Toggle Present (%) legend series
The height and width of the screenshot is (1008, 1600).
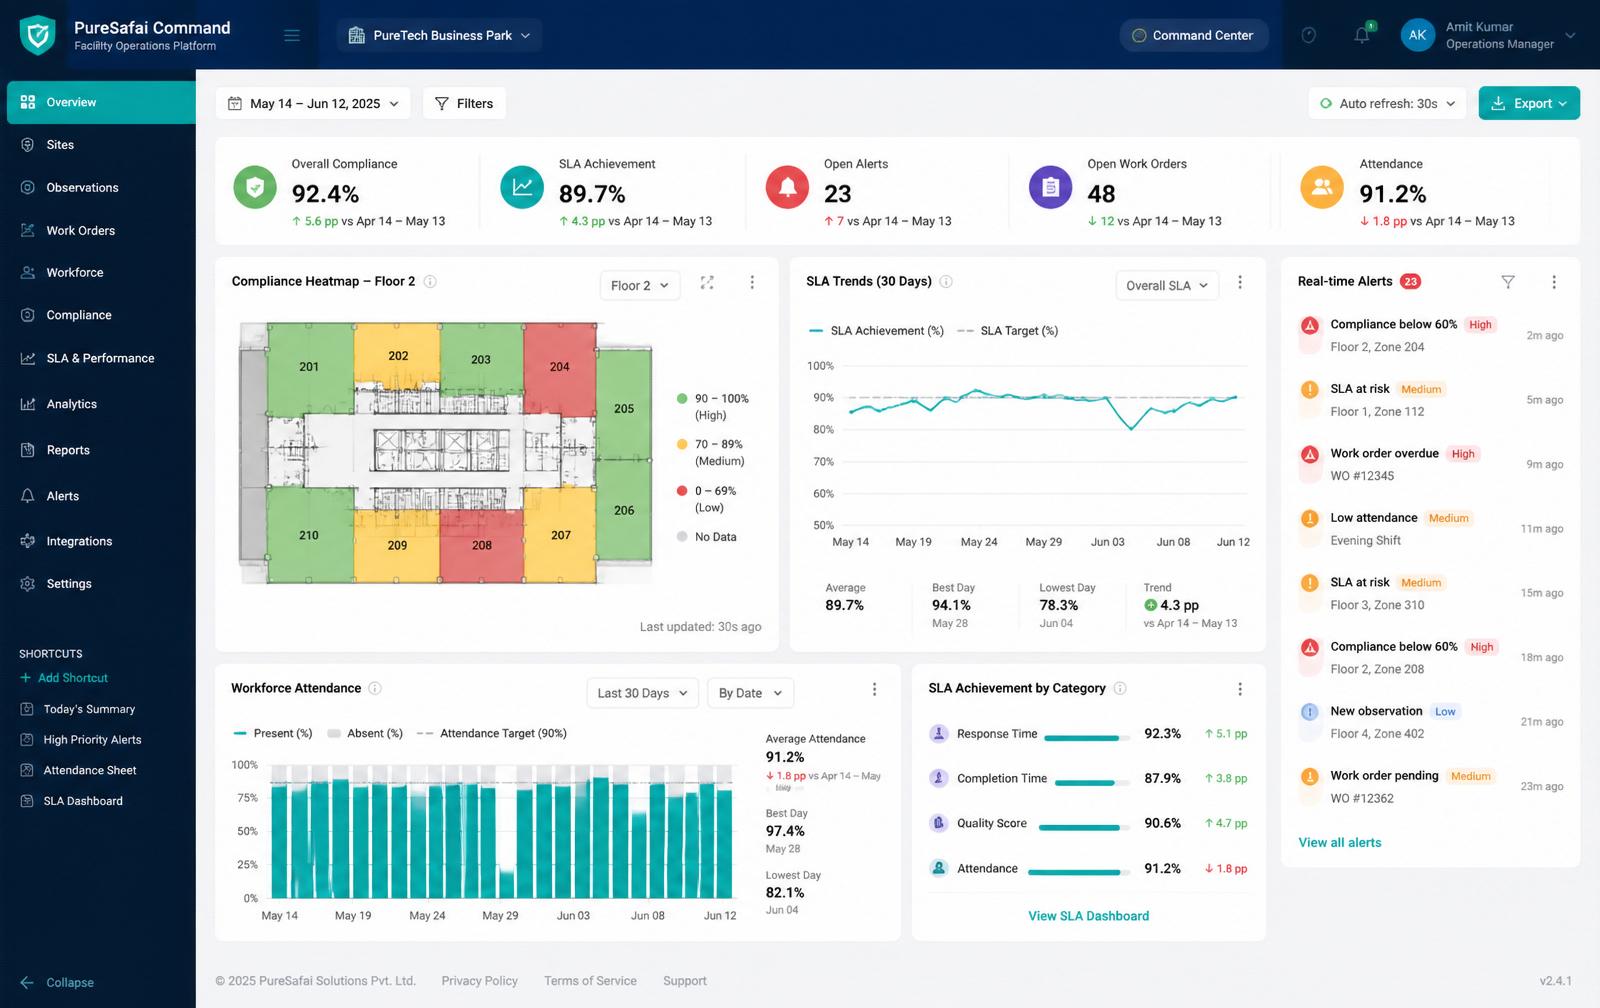pos(272,734)
